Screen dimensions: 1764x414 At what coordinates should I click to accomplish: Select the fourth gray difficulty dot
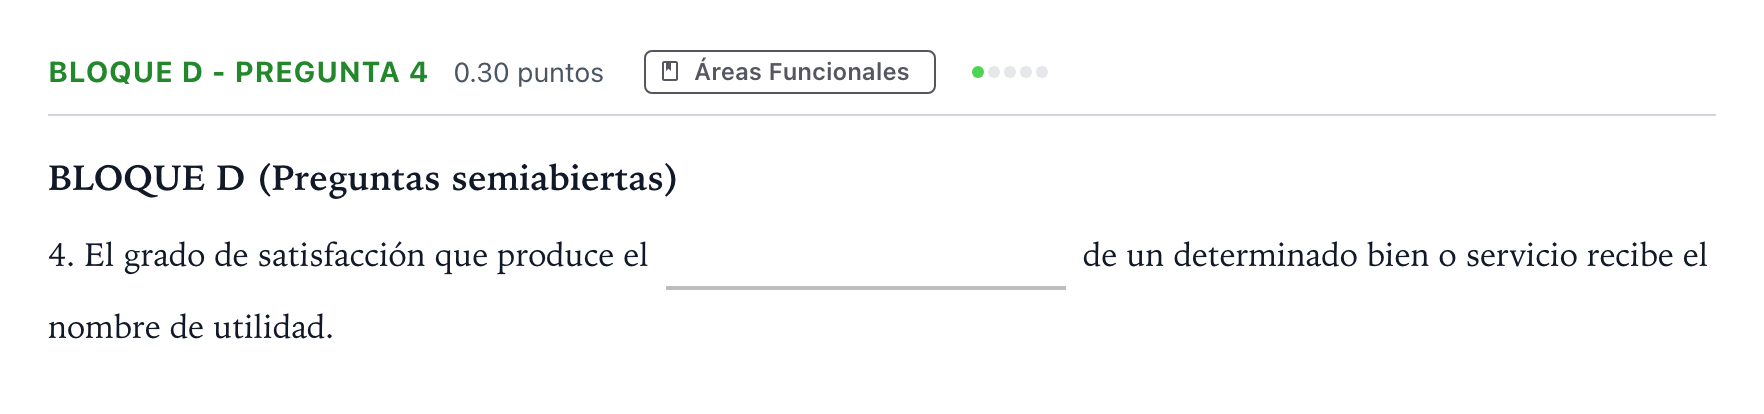(x=1026, y=72)
